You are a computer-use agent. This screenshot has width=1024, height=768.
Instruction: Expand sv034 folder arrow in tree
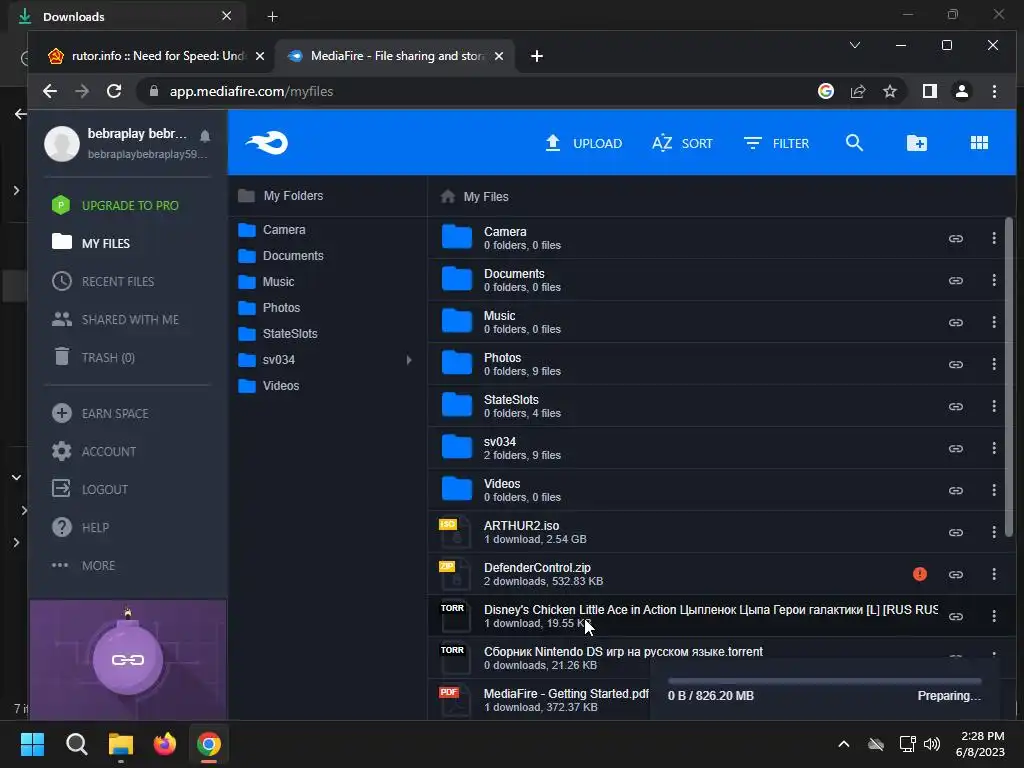pos(409,360)
